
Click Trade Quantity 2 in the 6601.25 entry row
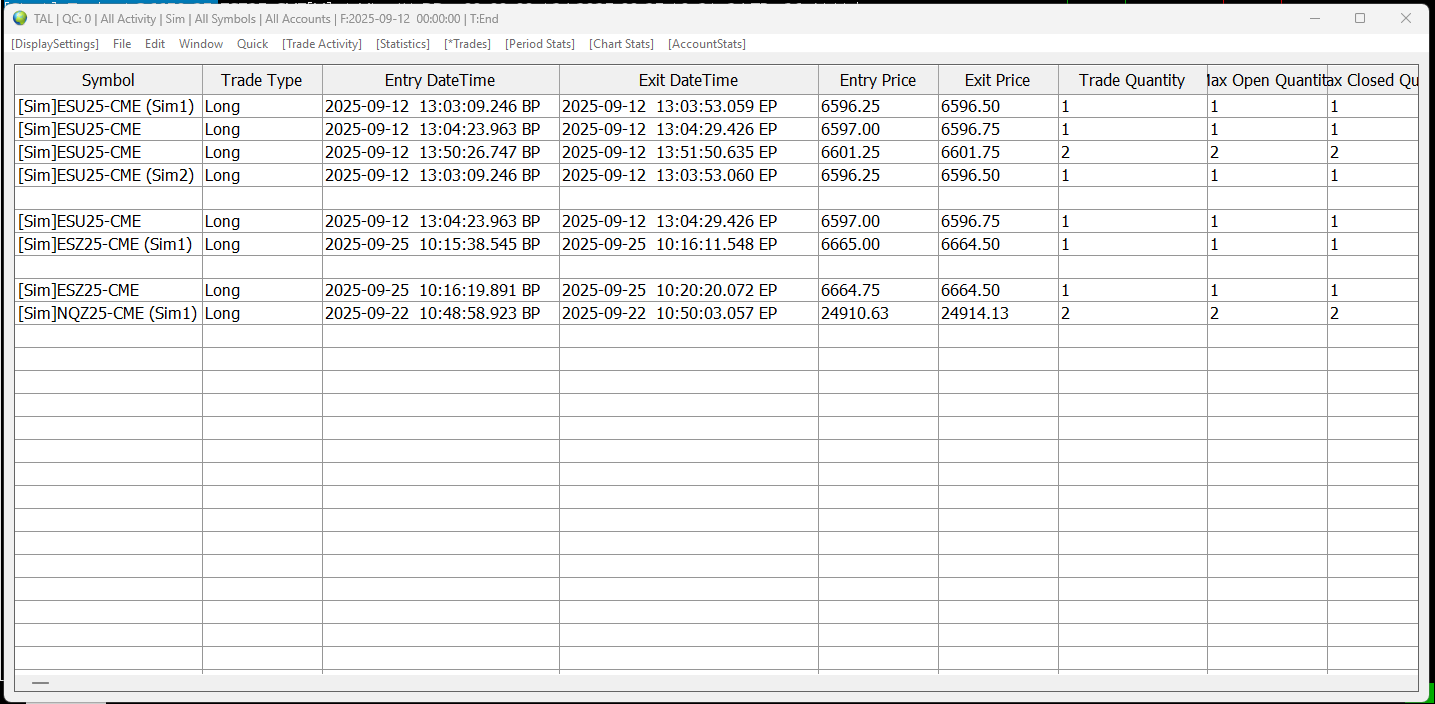(1132, 152)
